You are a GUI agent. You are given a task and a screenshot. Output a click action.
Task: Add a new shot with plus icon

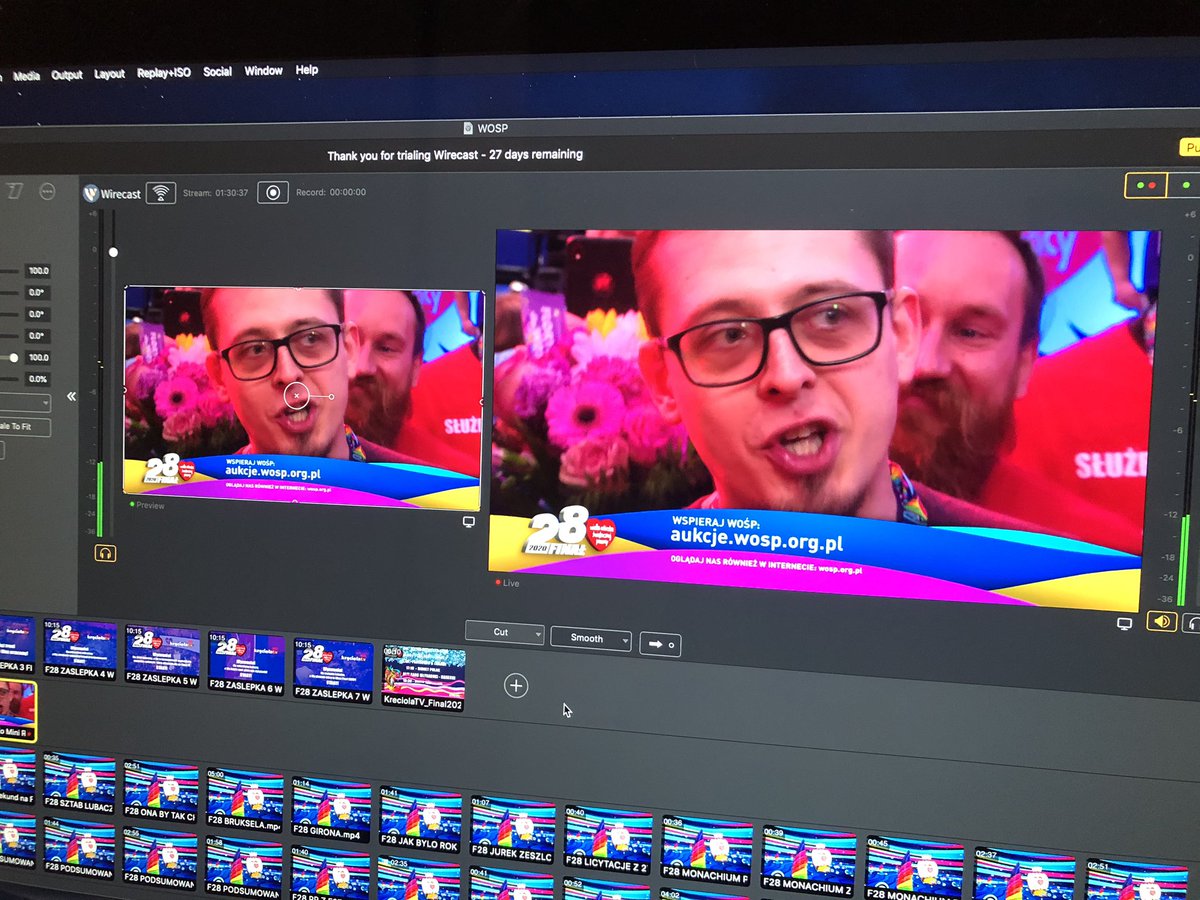coord(516,685)
